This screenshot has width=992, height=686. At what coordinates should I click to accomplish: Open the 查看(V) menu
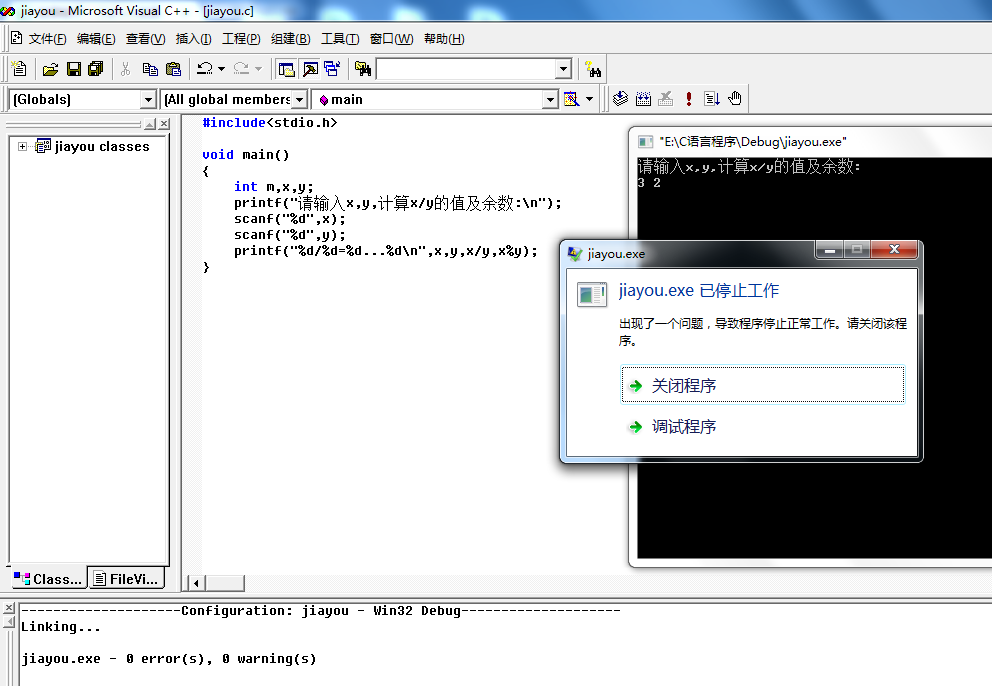click(146, 39)
